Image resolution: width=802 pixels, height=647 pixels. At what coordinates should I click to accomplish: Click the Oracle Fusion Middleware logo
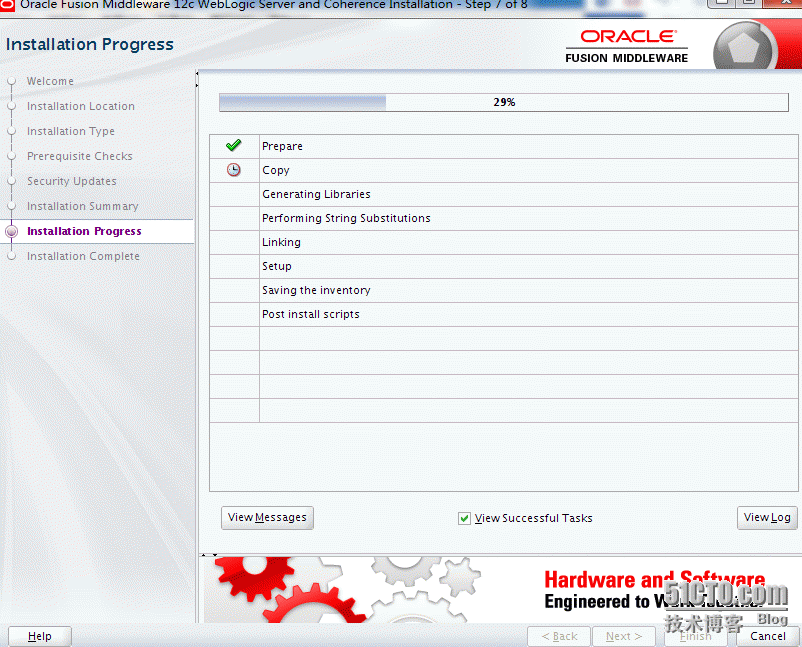(x=627, y=46)
